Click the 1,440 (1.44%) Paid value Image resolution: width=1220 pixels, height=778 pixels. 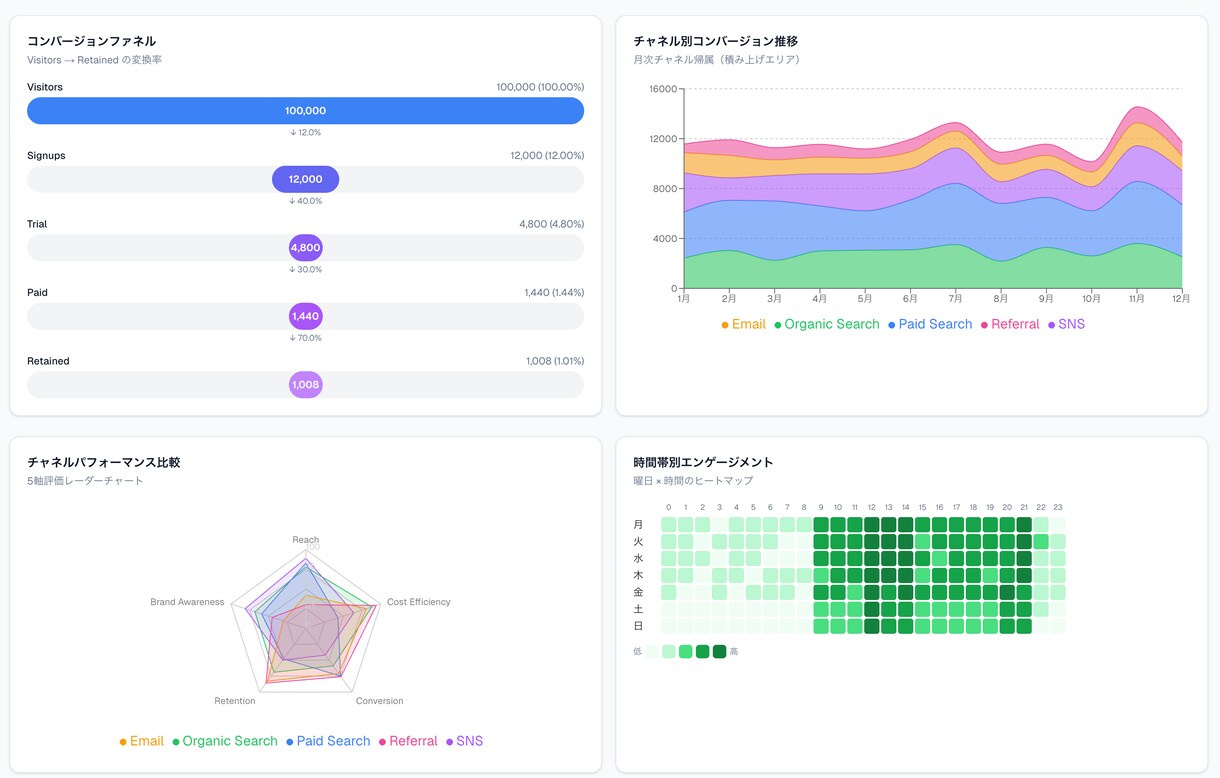[554, 293]
